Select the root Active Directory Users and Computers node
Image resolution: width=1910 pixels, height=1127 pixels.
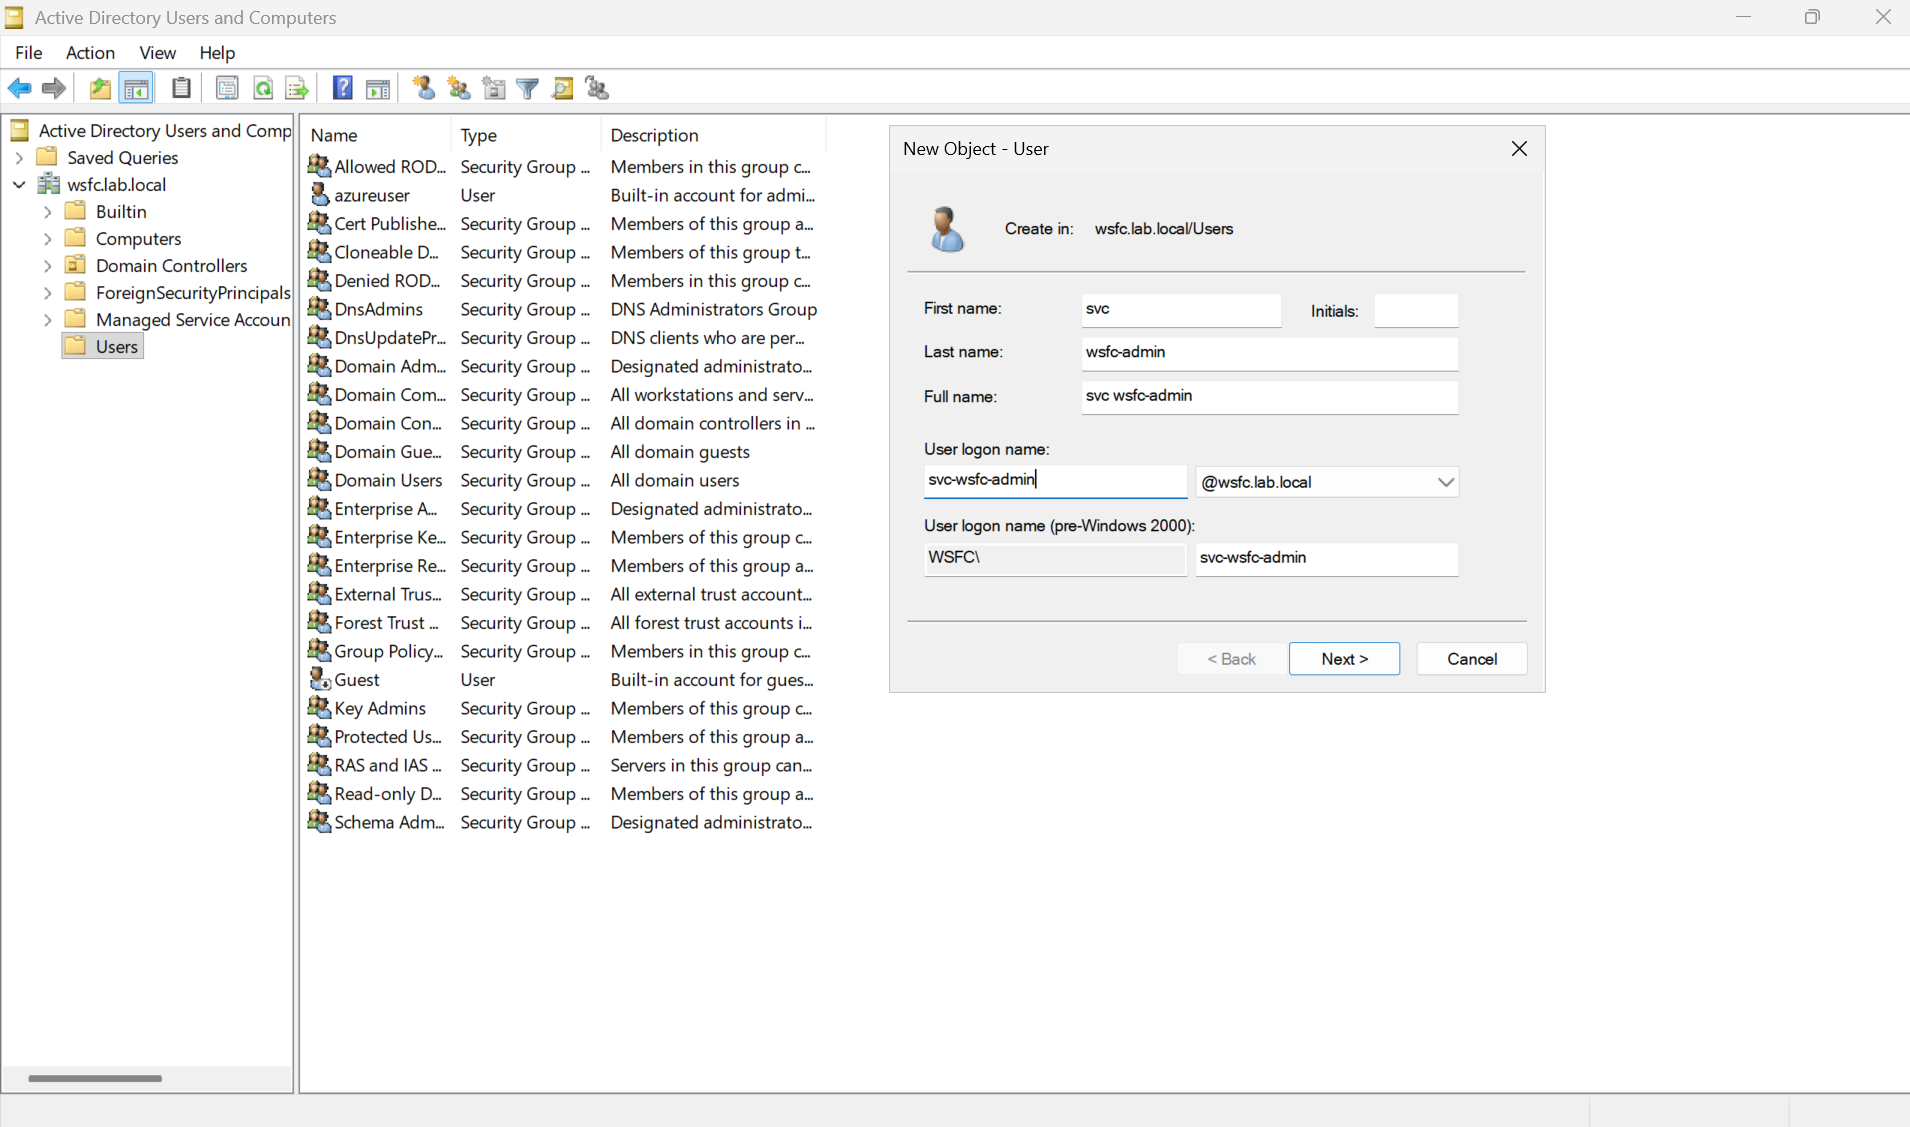click(x=164, y=131)
